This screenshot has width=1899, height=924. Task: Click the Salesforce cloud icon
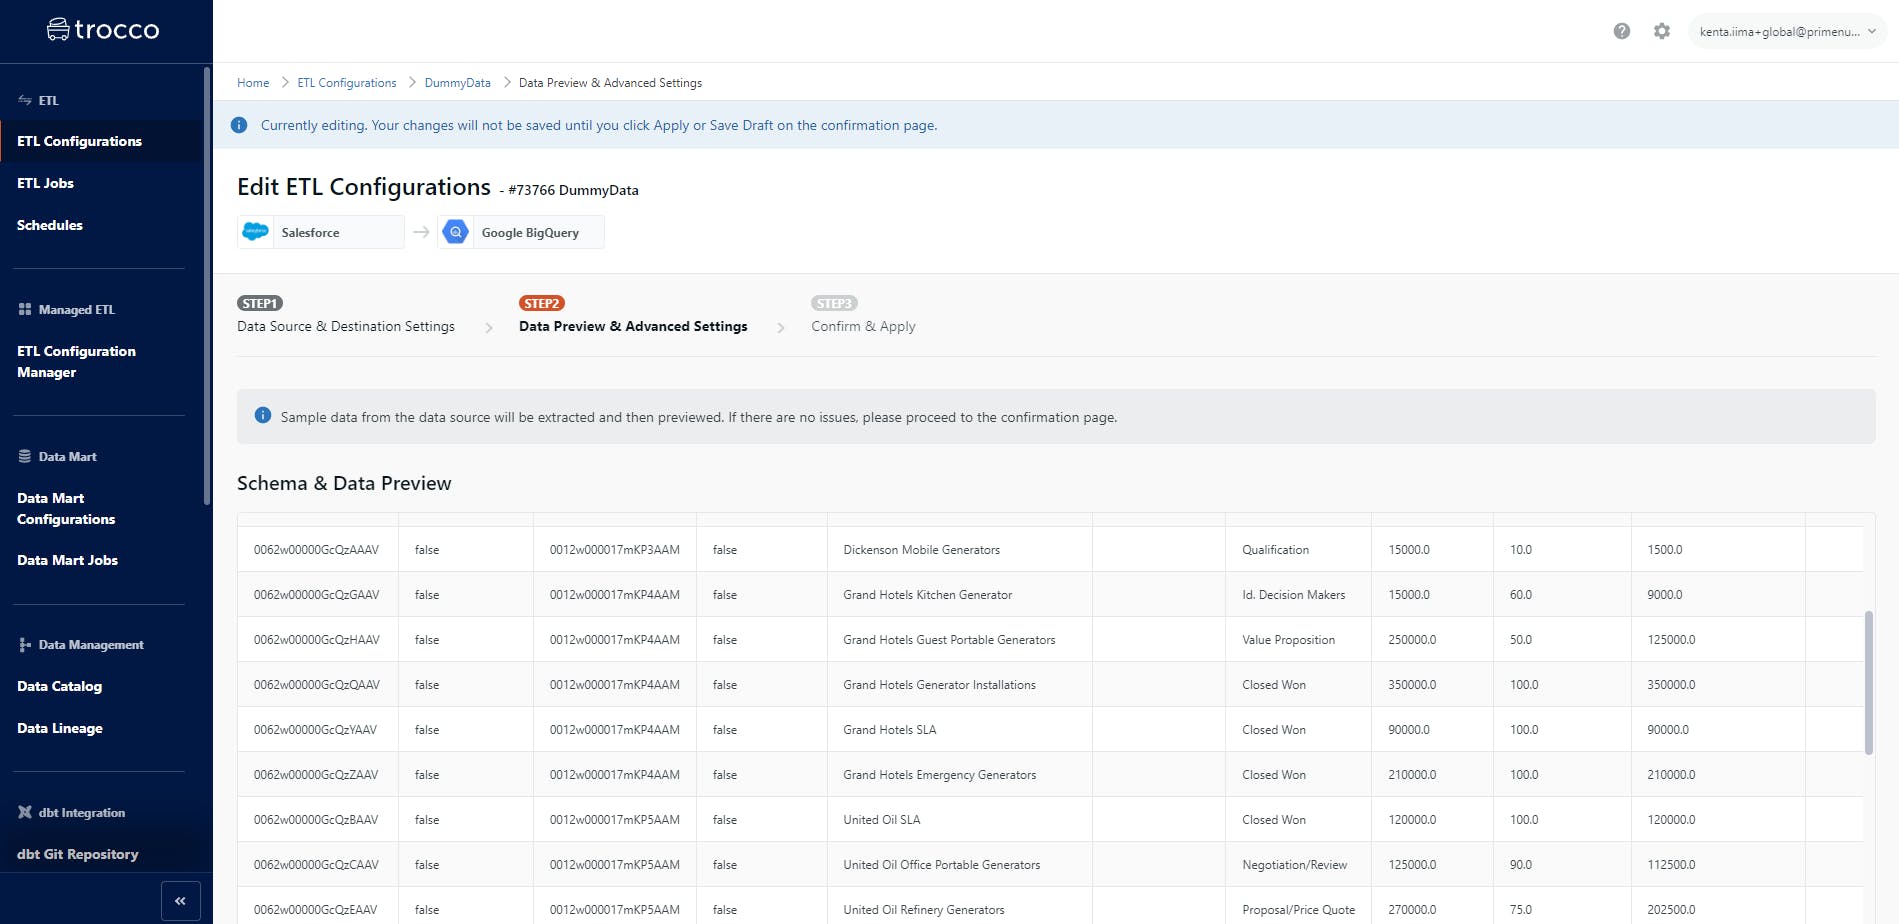tap(256, 232)
